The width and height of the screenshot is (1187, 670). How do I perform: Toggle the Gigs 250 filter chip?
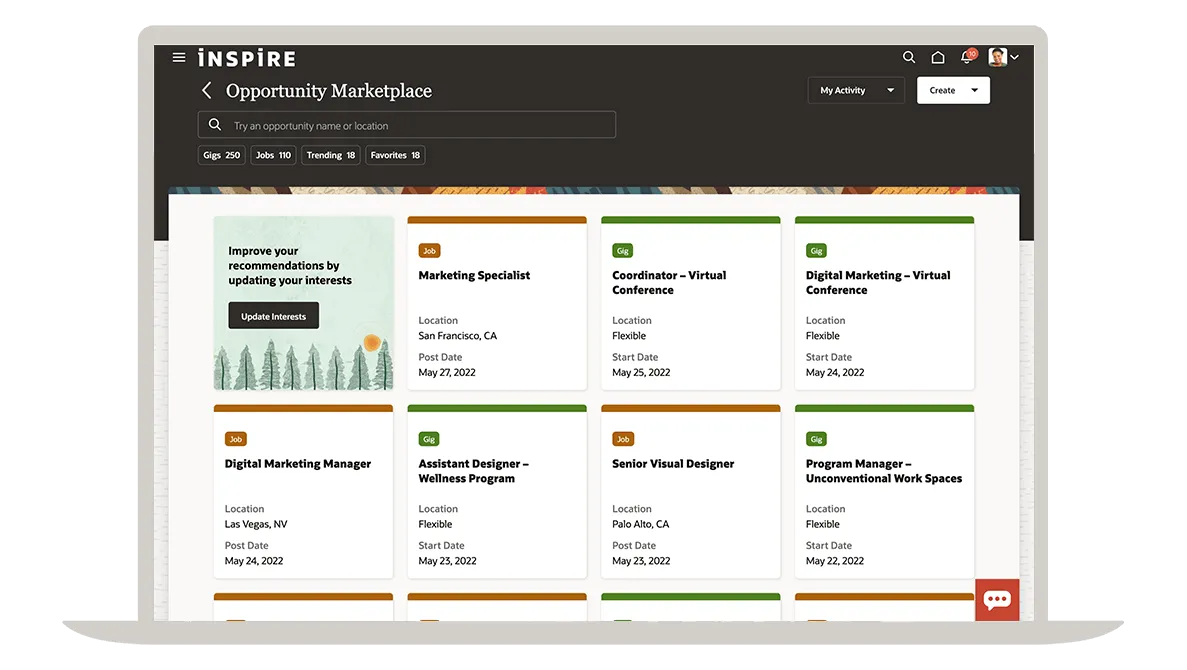pos(221,155)
